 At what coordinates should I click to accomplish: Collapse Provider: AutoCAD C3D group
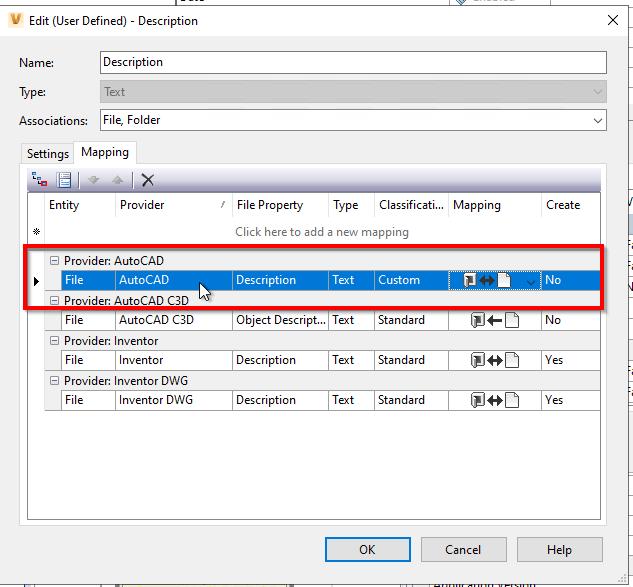[54, 301]
